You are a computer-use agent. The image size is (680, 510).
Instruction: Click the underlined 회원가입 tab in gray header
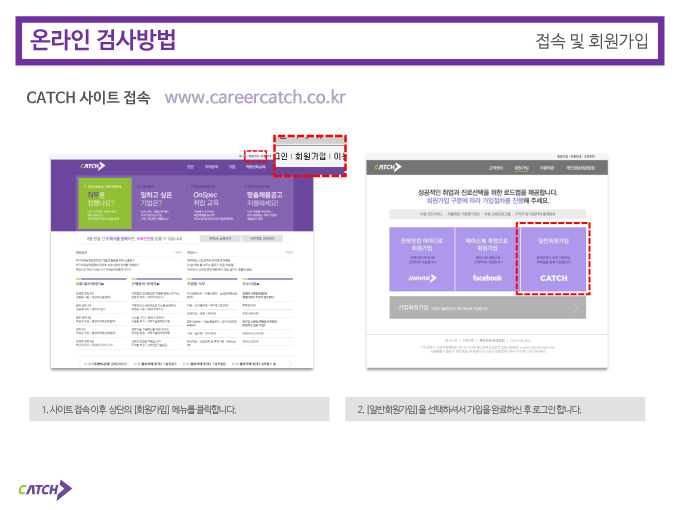coord(521,168)
